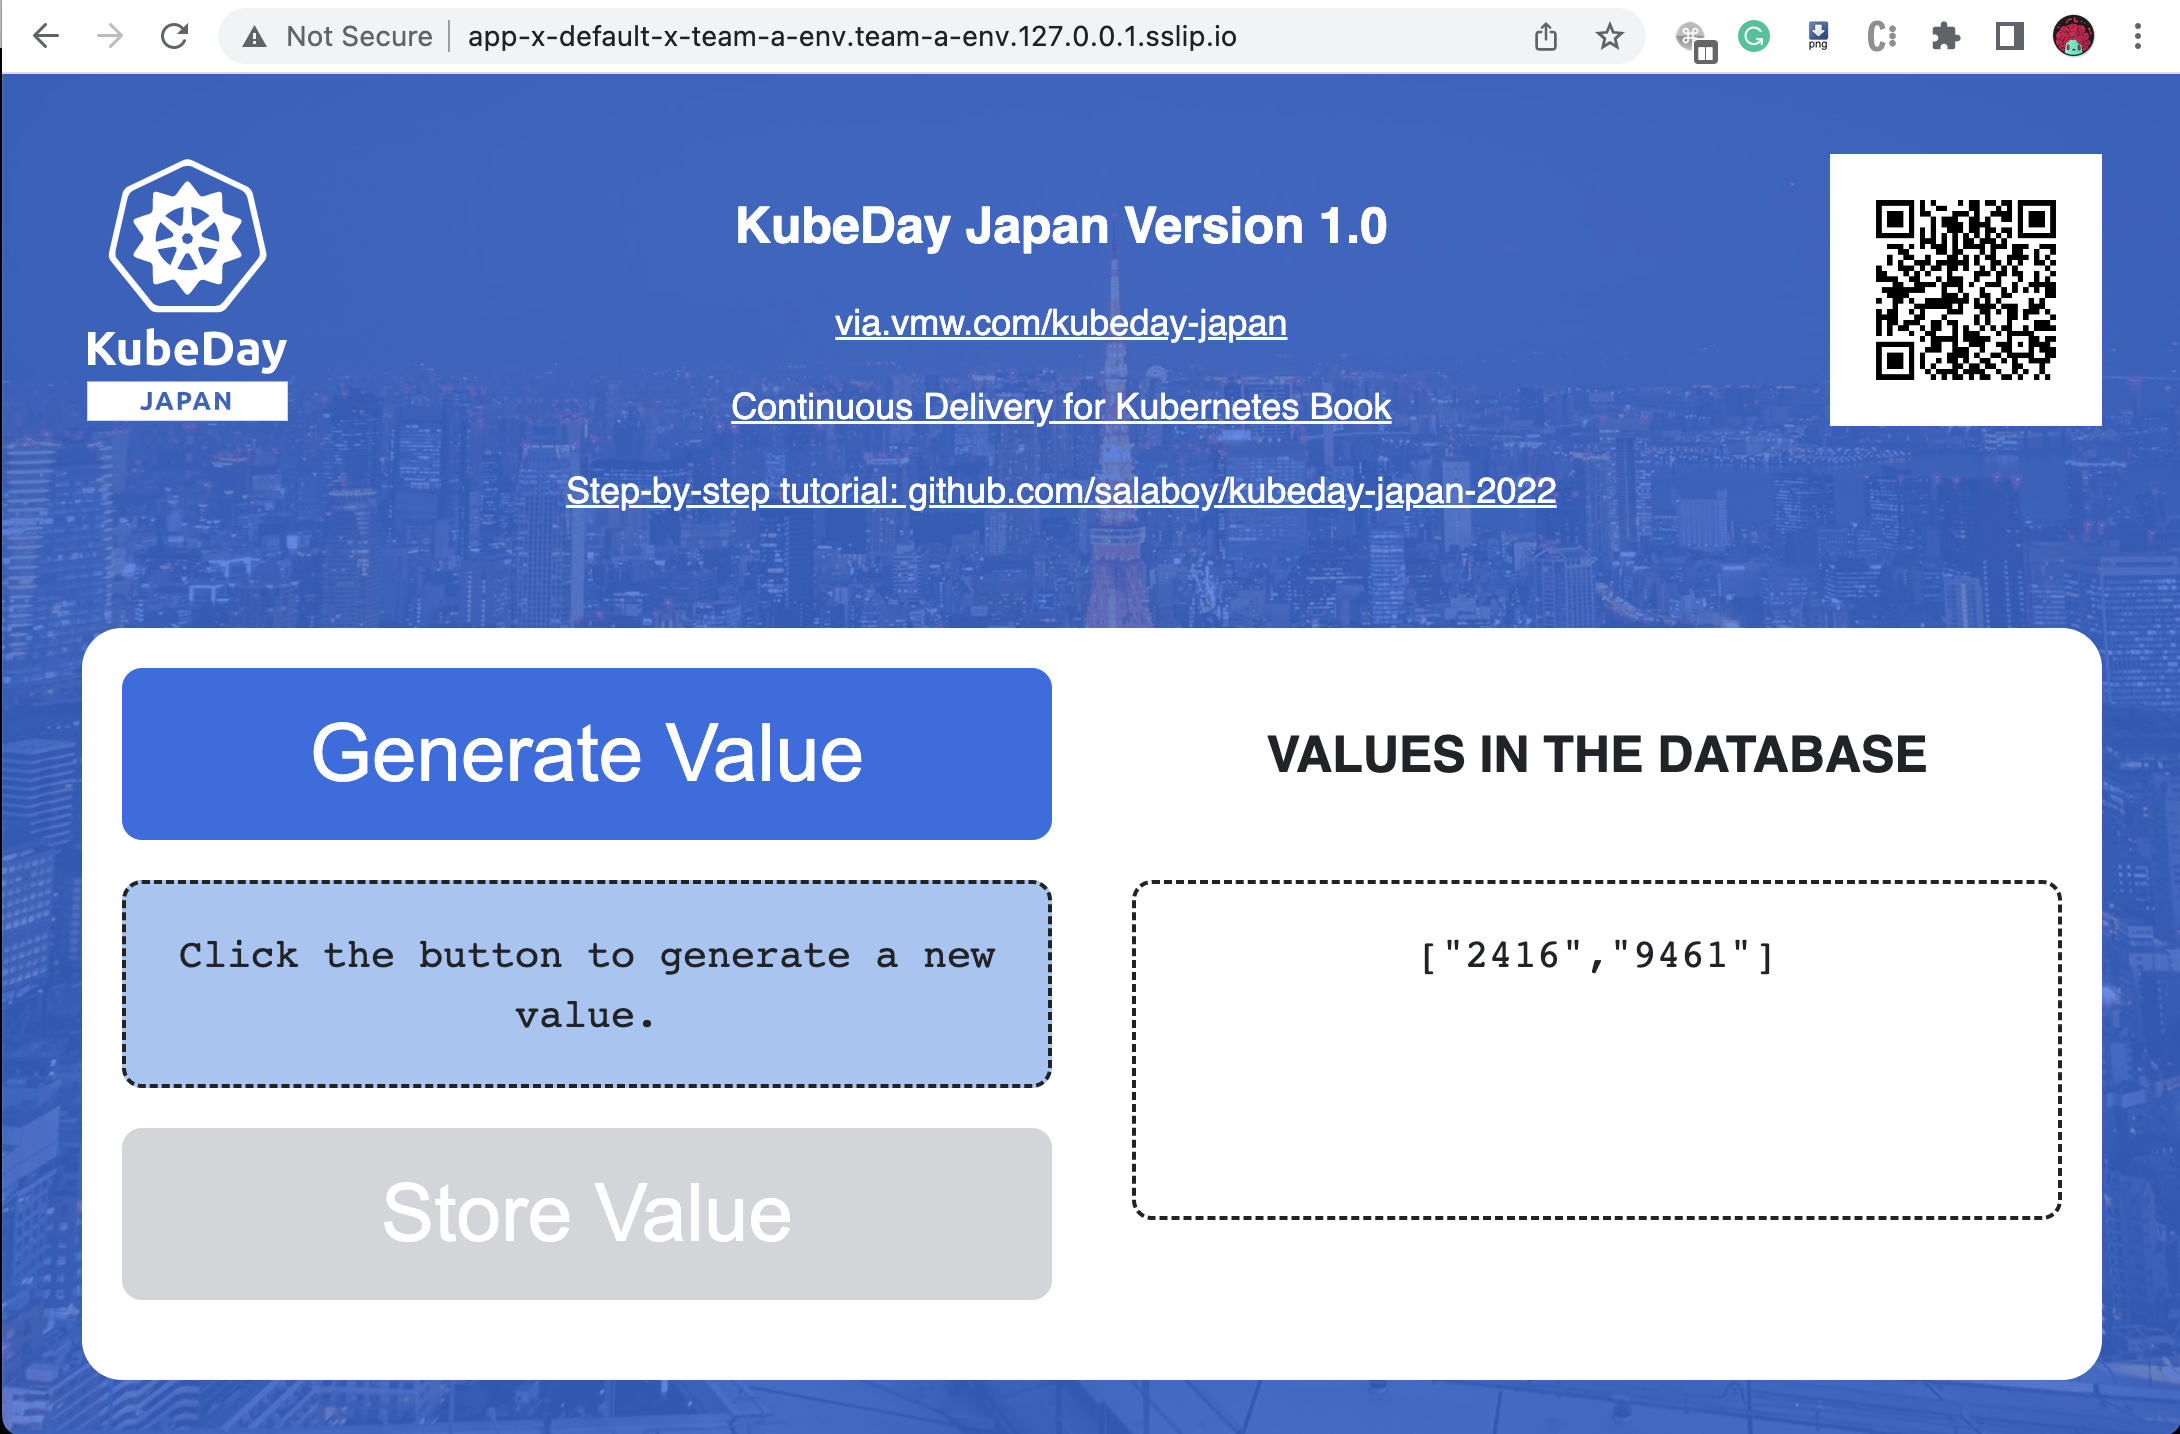Click the Store Value button
This screenshot has height=1434, width=2180.
pos(586,1214)
